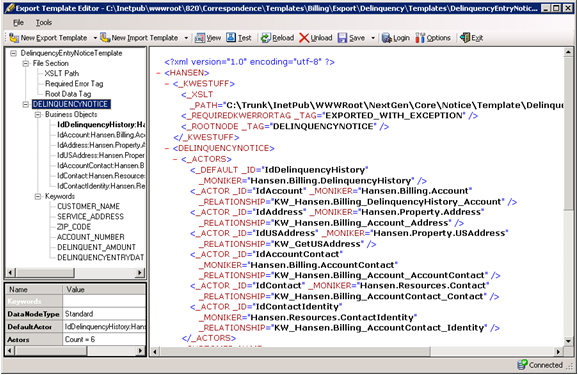Collapse the DelinquencyEntryNoticeTemplate root node
578x375 pixels.
coord(14,53)
